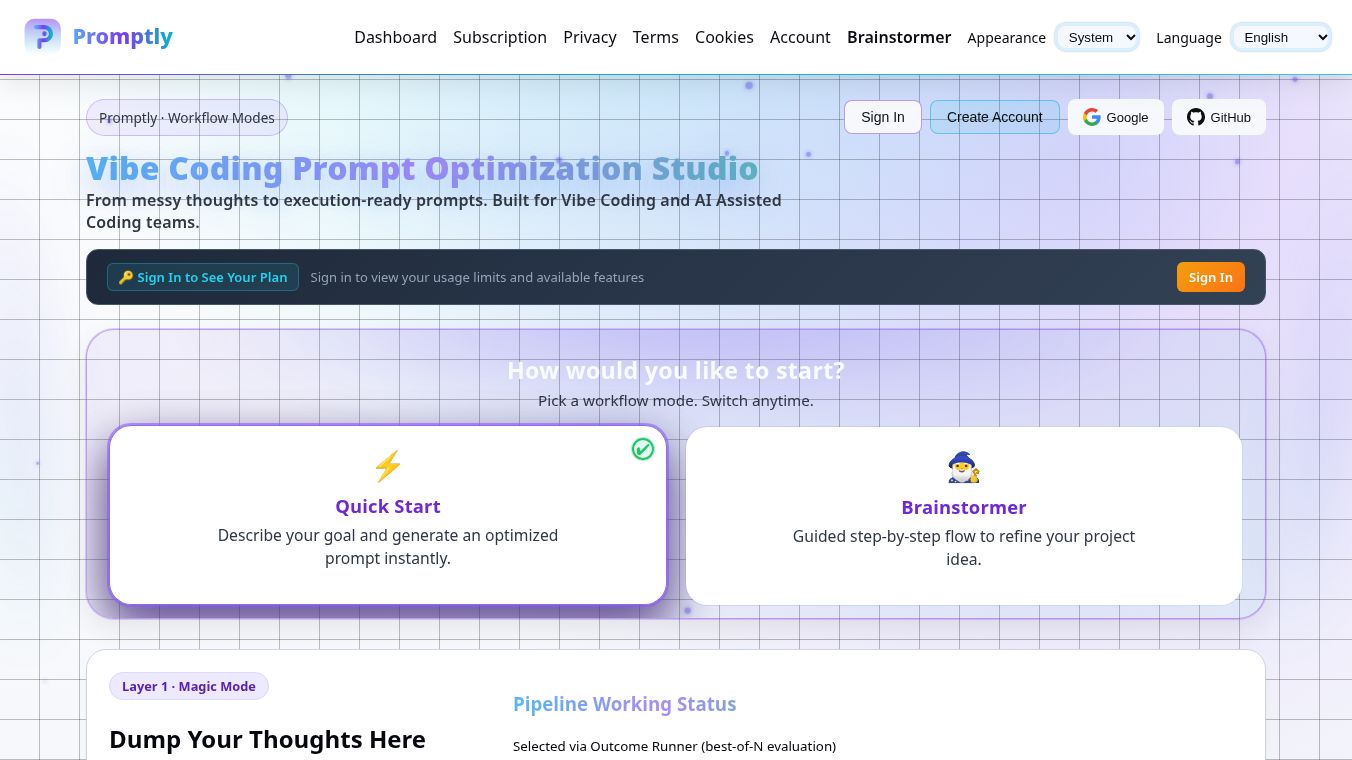Viewport: 1352px width, 760px height.
Task: Click the Sign In to See Your Plan badge
Action: click(x=203, y=277)
